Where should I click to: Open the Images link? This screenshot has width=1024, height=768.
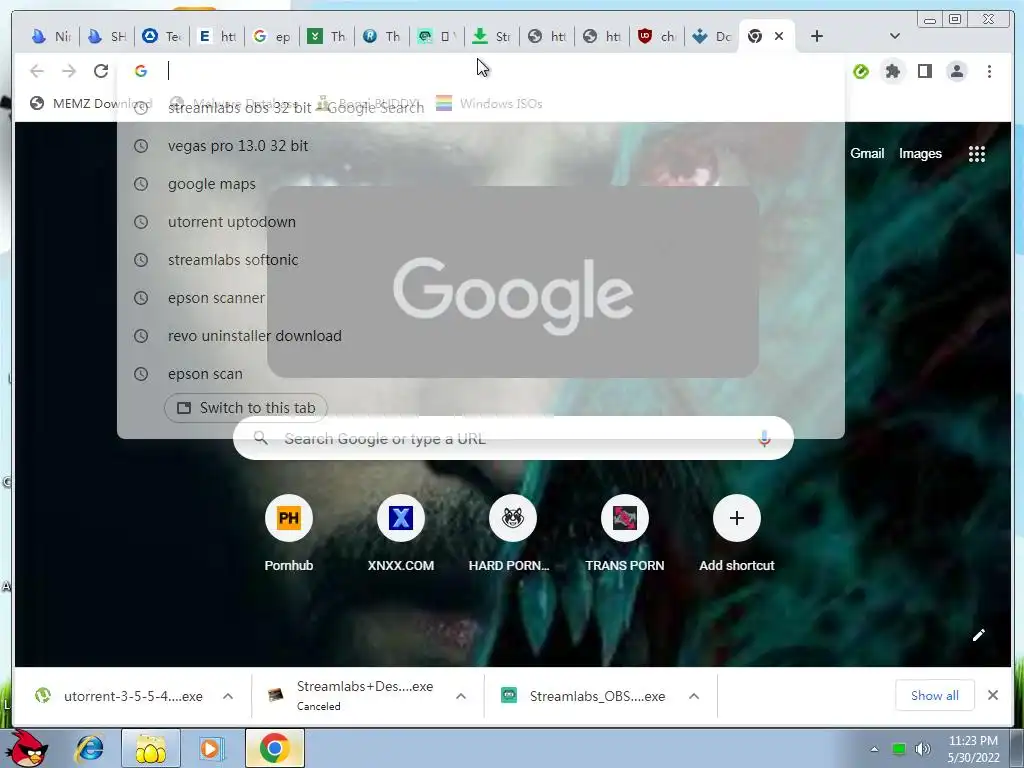[x=920, y=153]
